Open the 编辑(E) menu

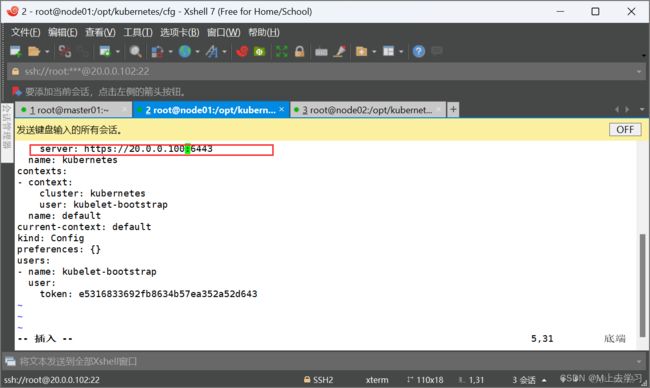click(x=62, y=32)
